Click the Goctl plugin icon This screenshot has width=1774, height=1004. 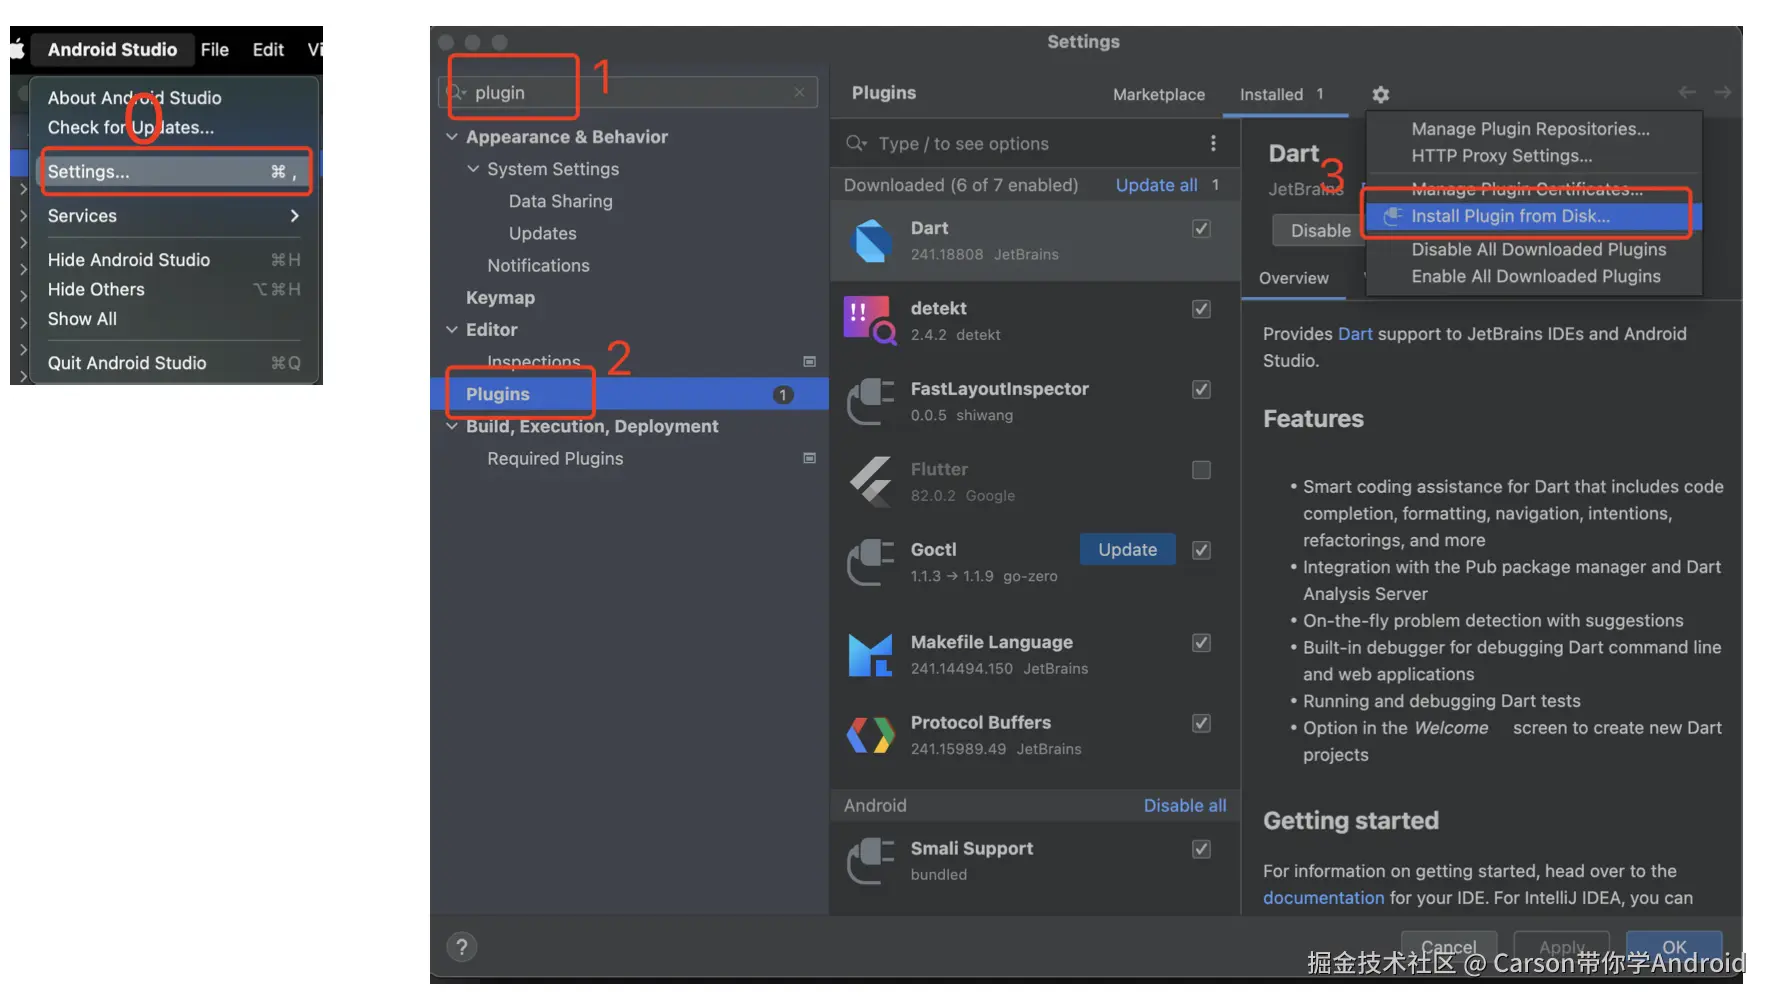[x=870, y=562]
